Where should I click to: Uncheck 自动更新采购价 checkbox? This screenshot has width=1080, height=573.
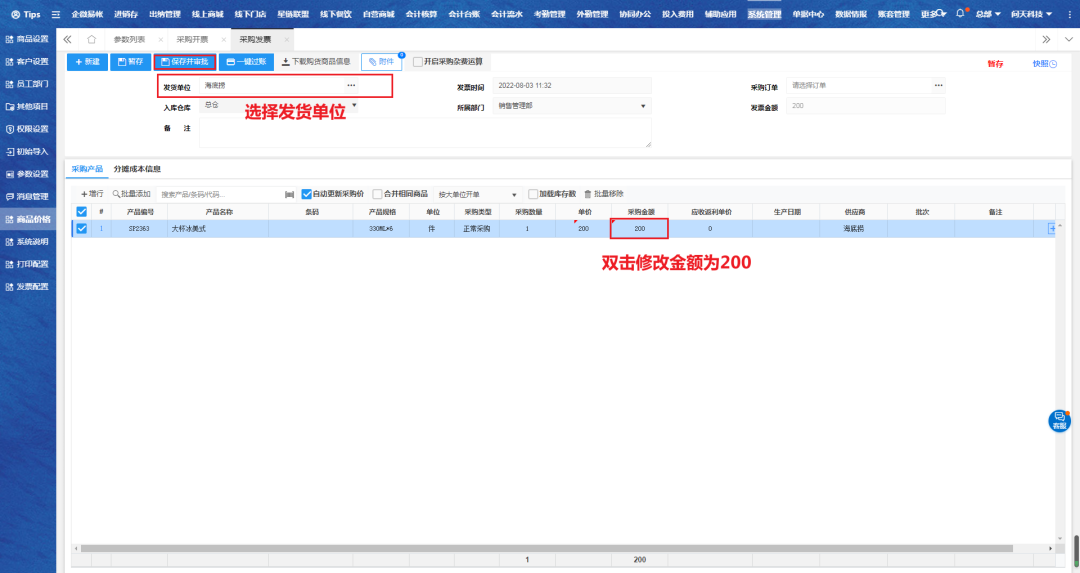tap(307, 194)
